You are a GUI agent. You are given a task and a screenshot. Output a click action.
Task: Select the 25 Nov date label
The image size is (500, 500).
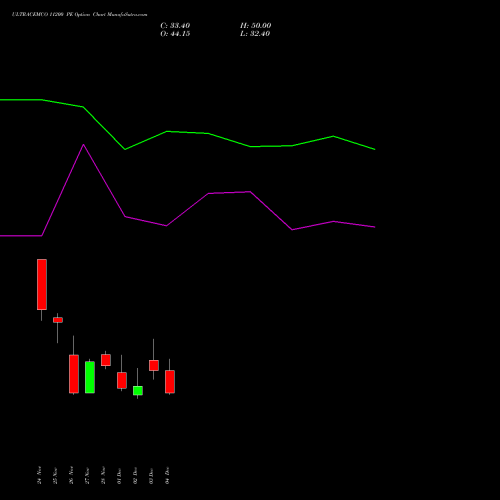point(55,475)
